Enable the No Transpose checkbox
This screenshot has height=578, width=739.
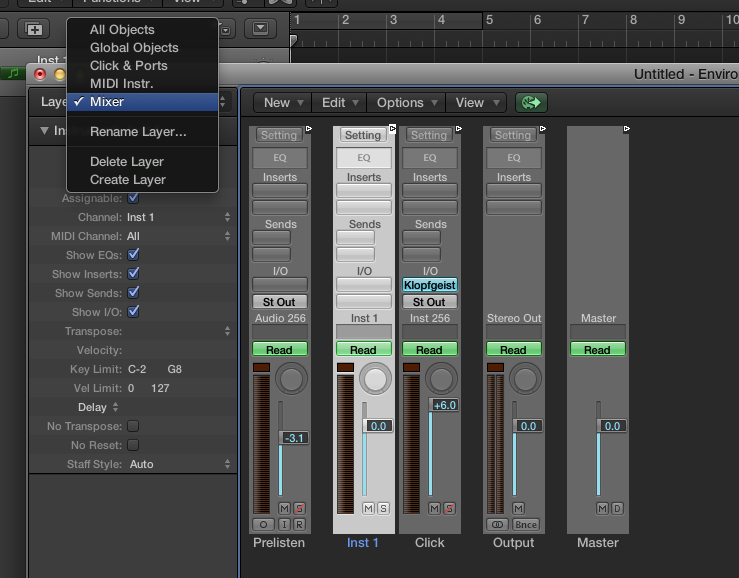point(134,426)
